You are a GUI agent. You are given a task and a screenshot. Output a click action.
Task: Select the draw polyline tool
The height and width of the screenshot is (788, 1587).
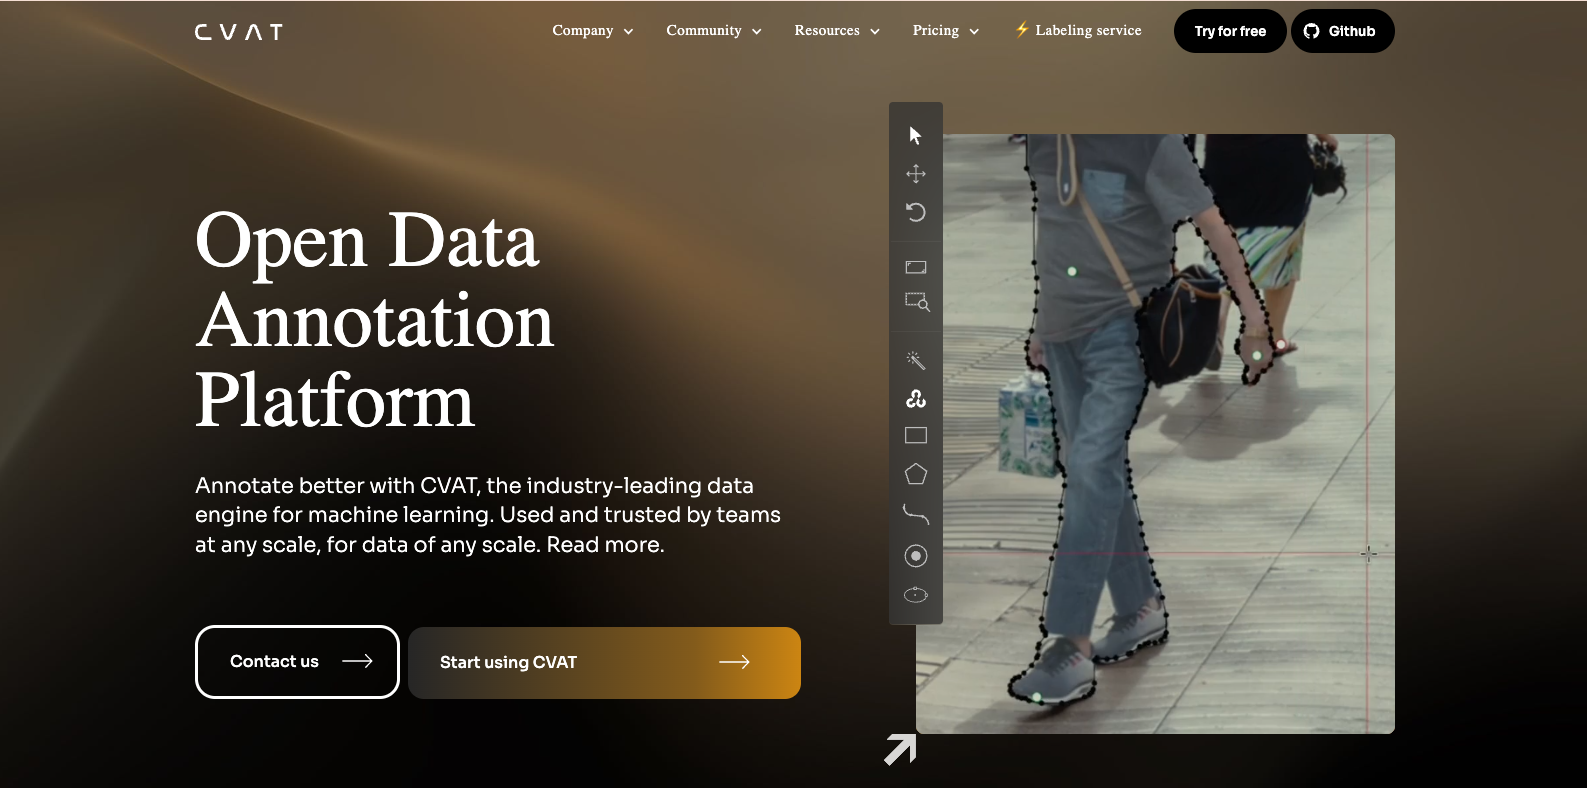916,515
